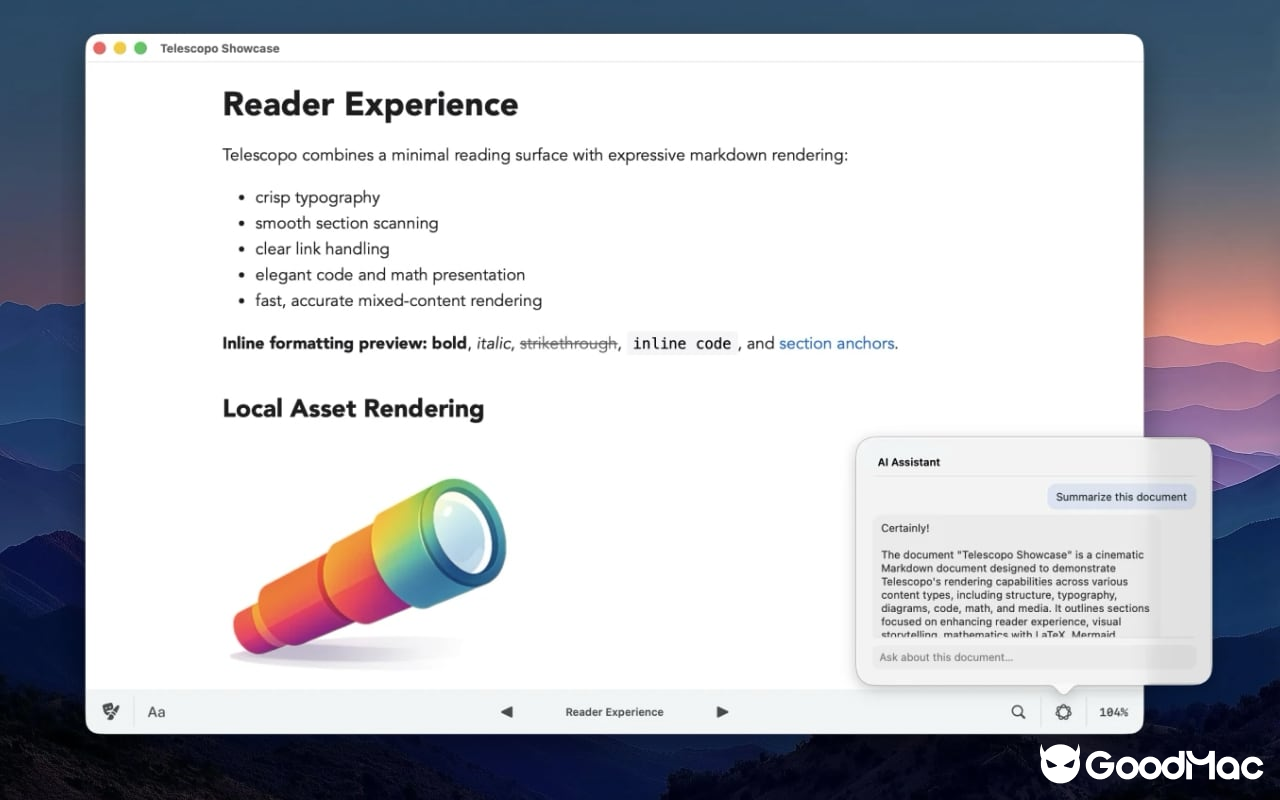Focus the Ask about this document field
Viewport: 1280px width, 800px height.
[1033, 657]
